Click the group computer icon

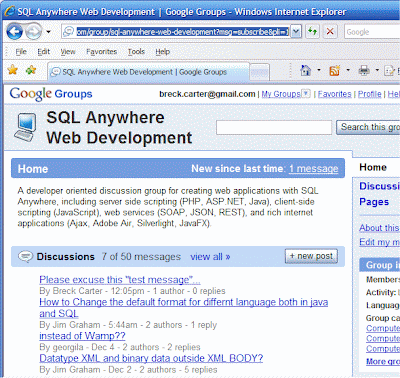coord(25,127)
